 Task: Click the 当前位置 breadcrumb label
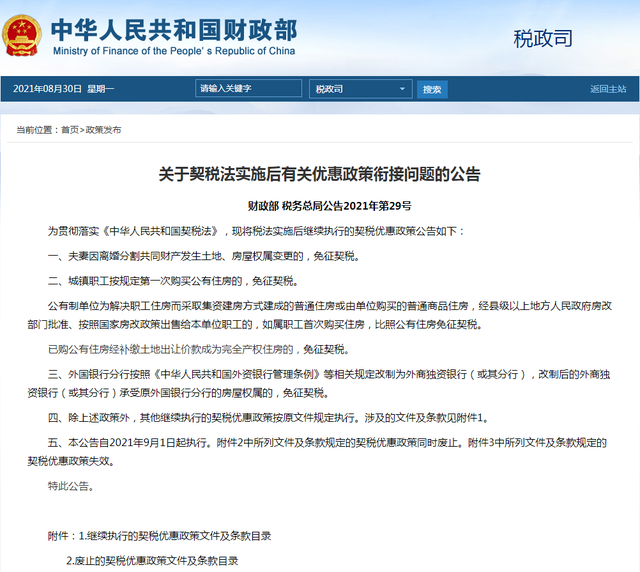[35, 130]
